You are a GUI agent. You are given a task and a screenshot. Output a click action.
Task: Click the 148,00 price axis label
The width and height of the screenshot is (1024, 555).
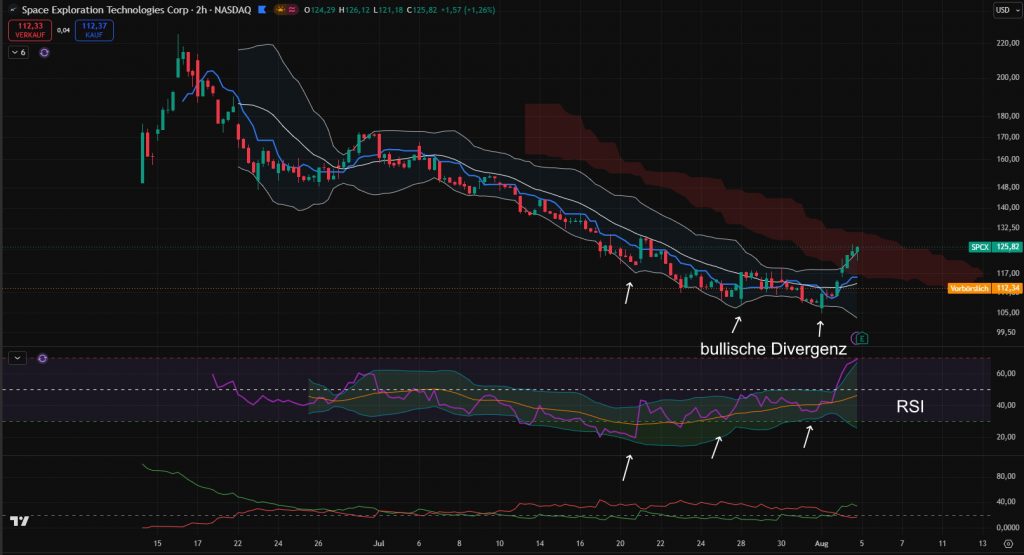[1008, 187]
